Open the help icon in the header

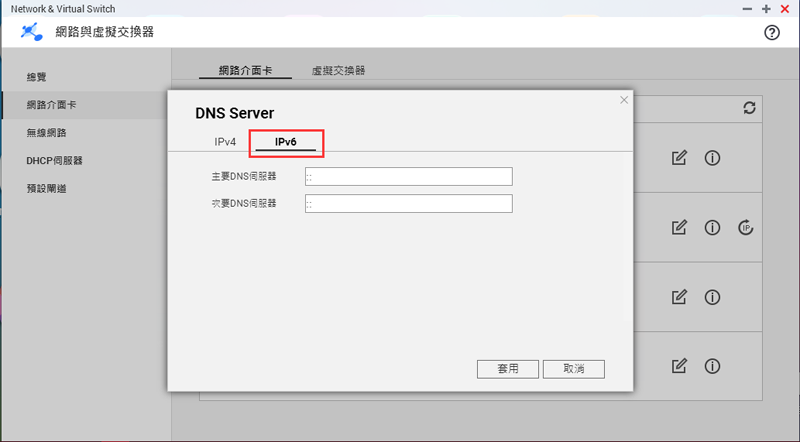tap(771, 32)
